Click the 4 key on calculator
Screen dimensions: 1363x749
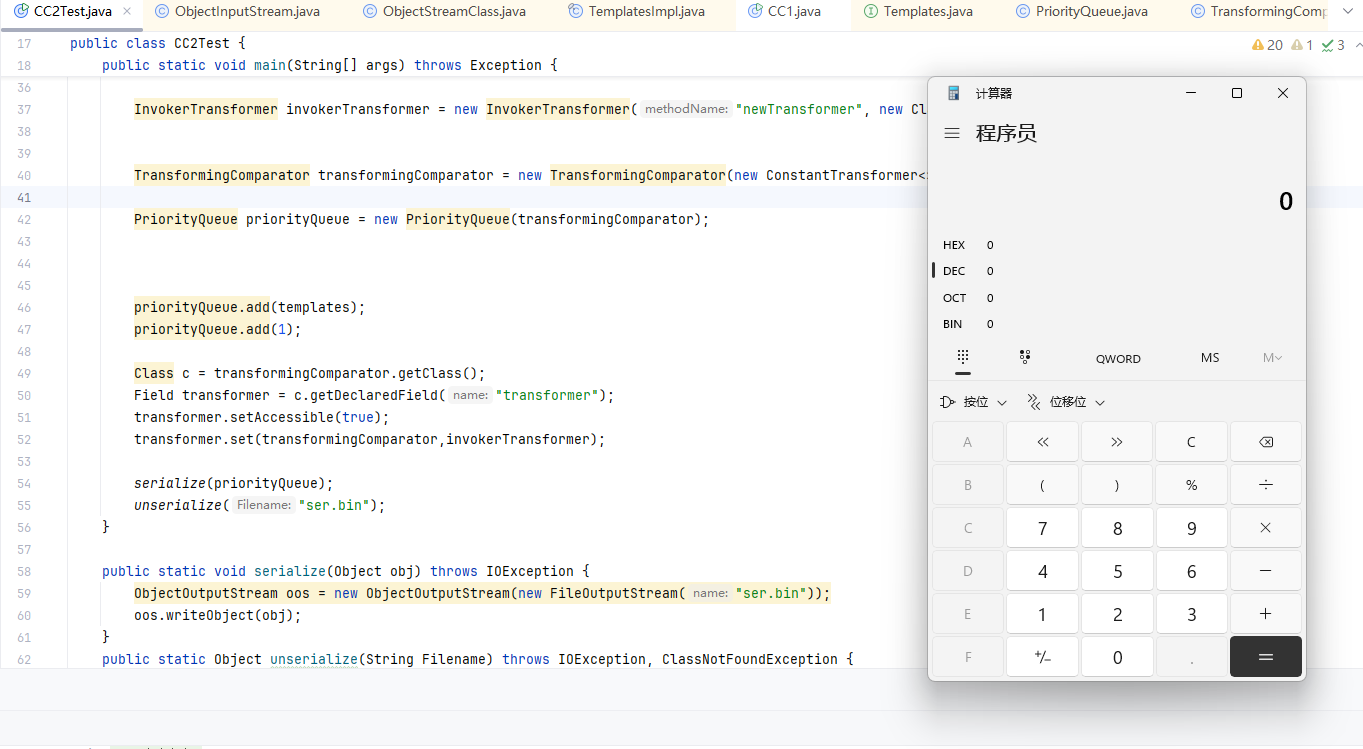[x=1042, y=571]
